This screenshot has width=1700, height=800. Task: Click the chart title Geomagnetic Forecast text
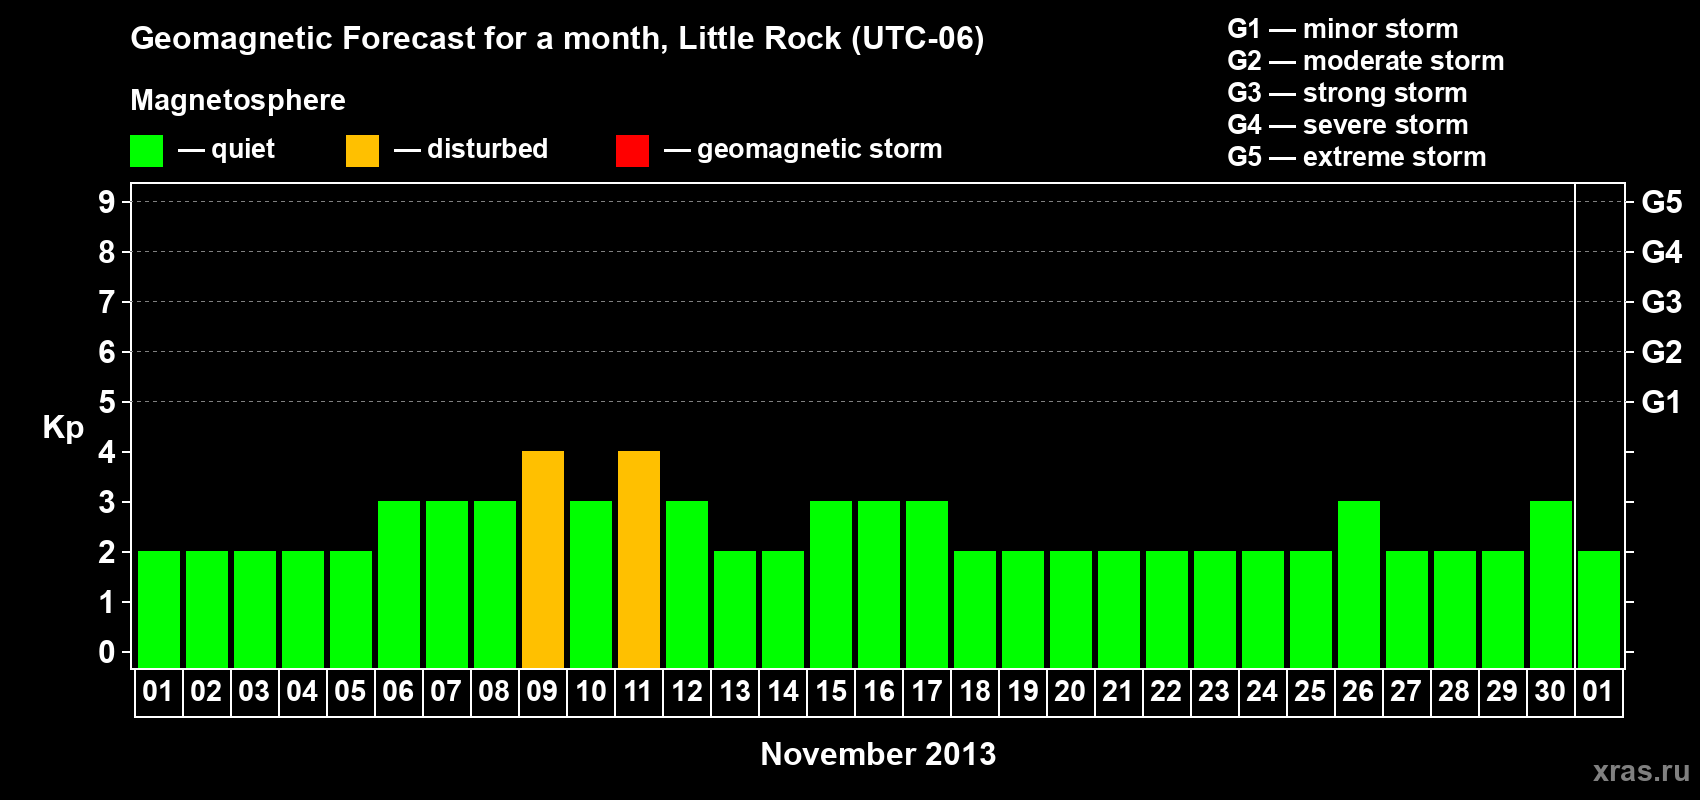pos(557,39)
